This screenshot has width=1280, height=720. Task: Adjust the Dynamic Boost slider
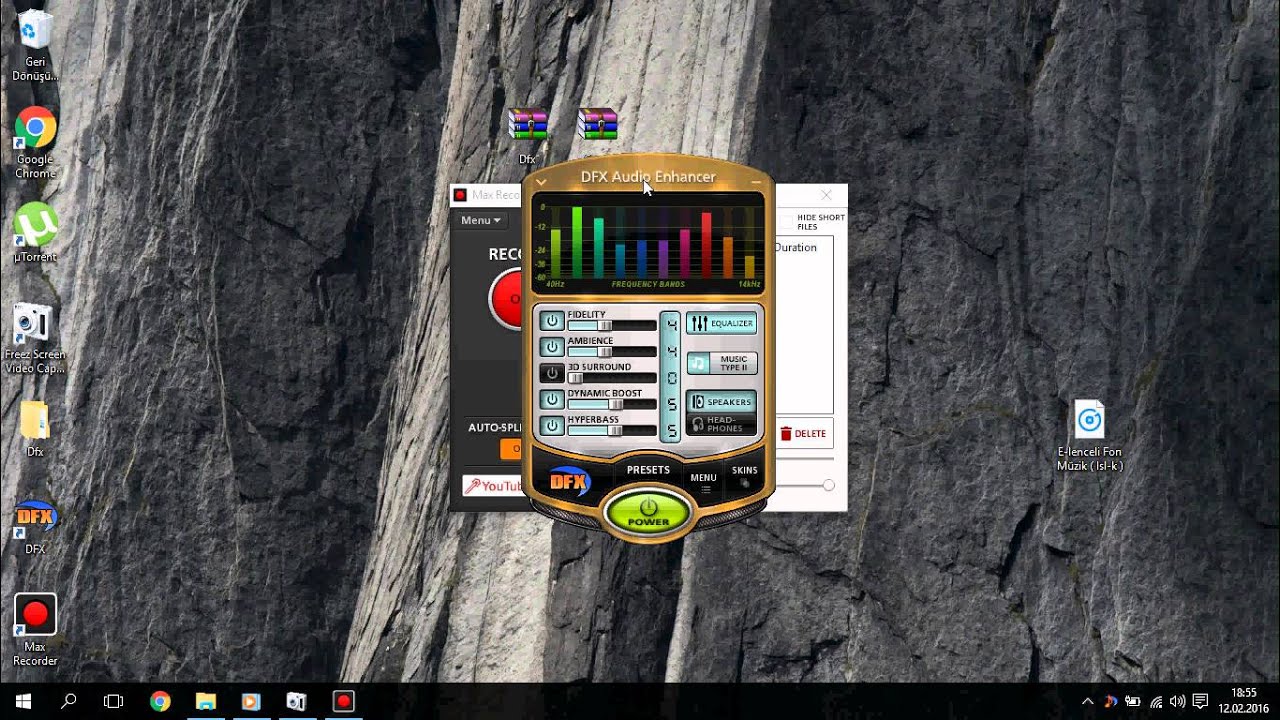tap(611, 404)
